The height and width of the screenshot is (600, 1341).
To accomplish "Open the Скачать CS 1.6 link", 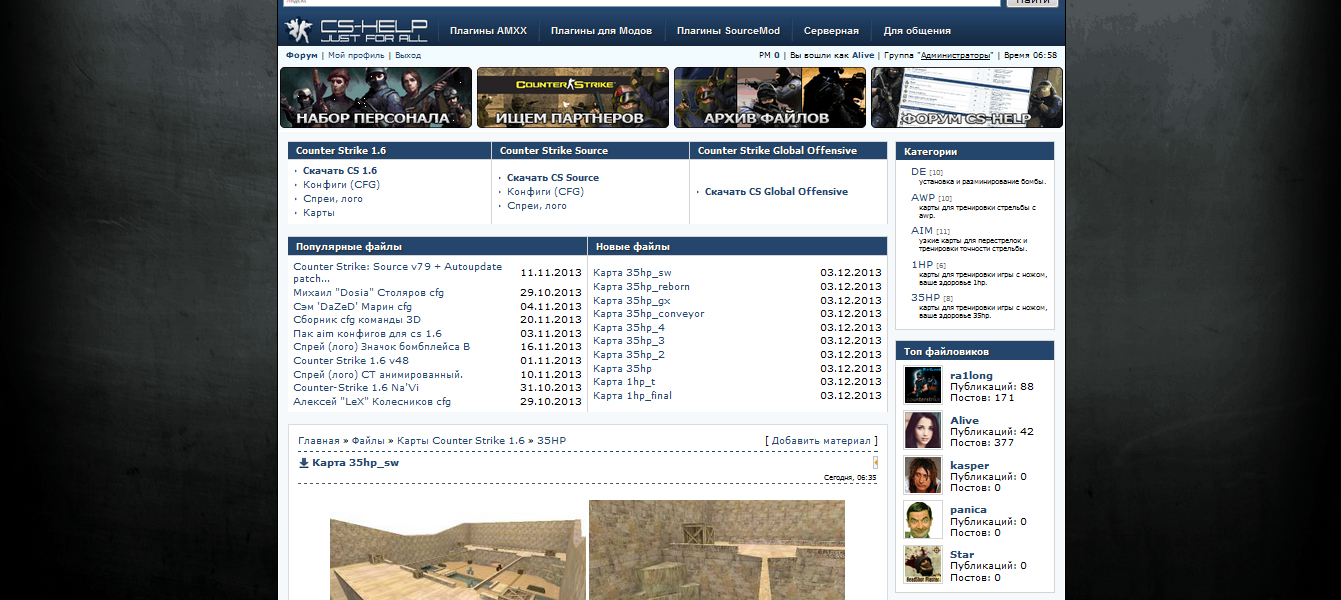I will point(340,171).
